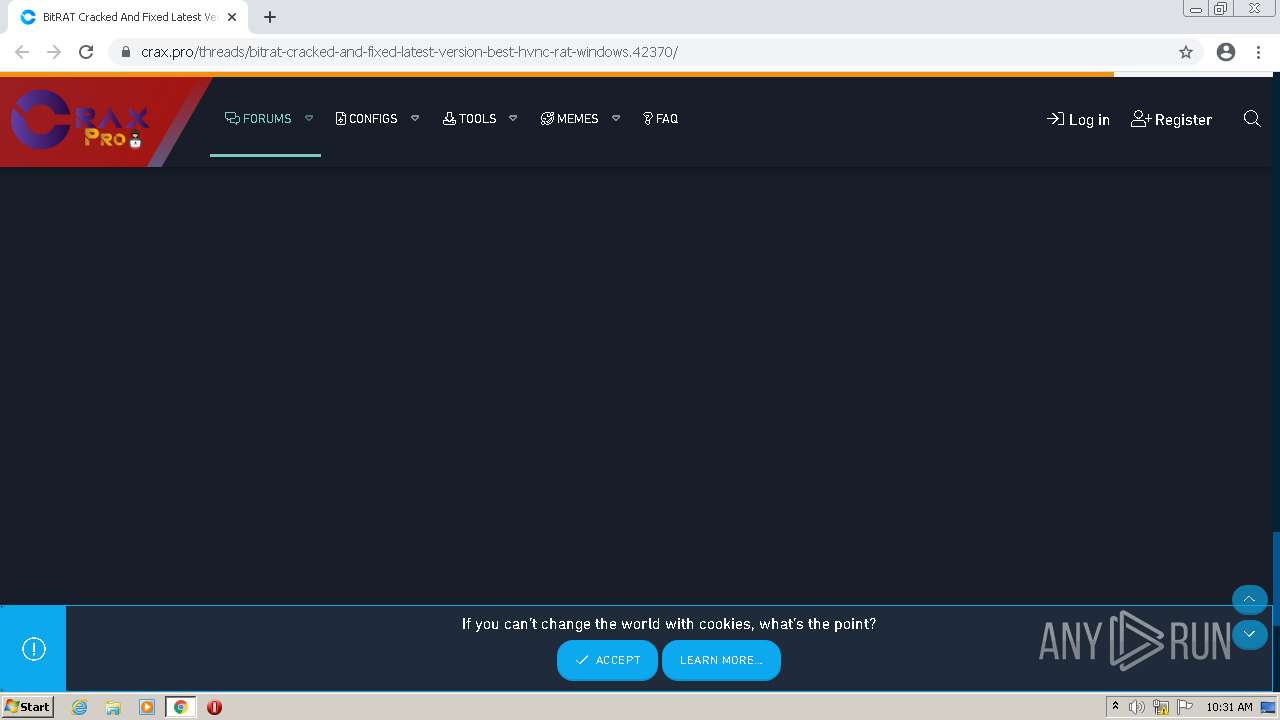The image size is (1280, 720).
Task: Jump to page bottom with down-arrow button
Action: (1249, 634)
